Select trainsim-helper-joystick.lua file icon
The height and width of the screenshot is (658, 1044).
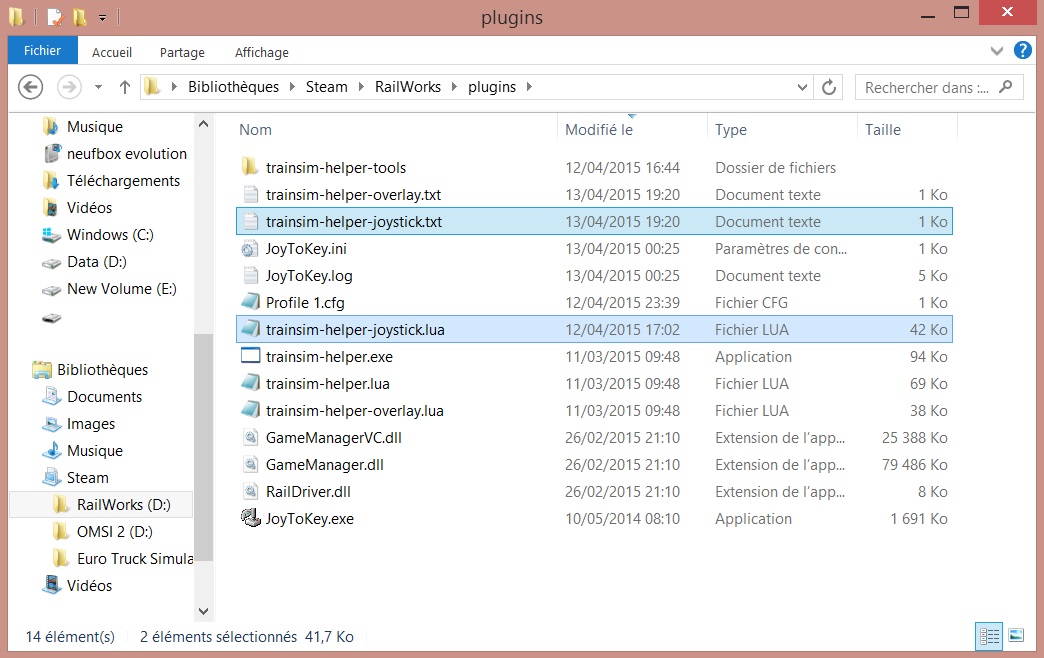(x=250, y=329)
